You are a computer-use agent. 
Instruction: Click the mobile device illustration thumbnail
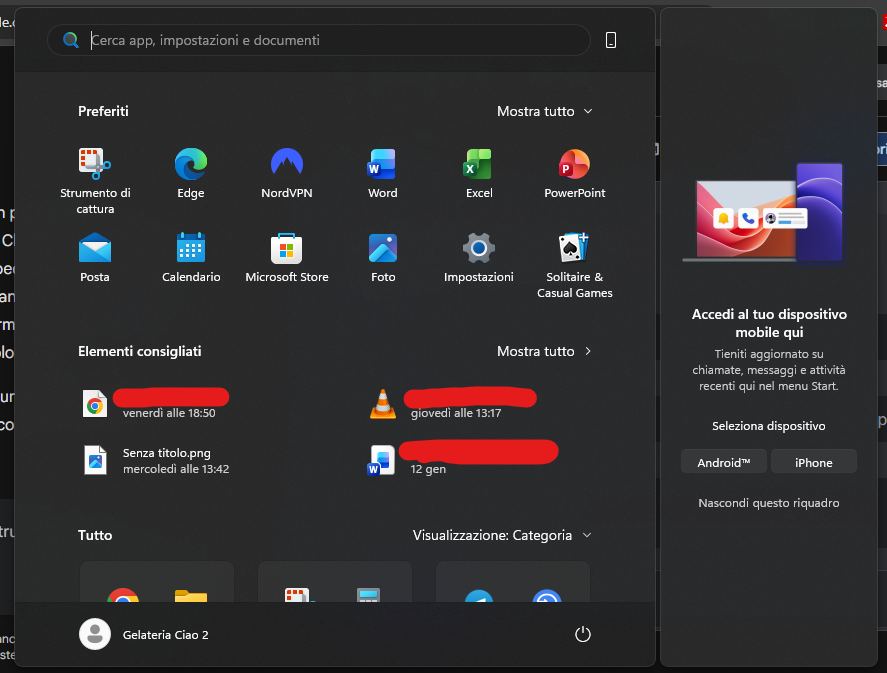pyautogui.click(x=763, y=214)
